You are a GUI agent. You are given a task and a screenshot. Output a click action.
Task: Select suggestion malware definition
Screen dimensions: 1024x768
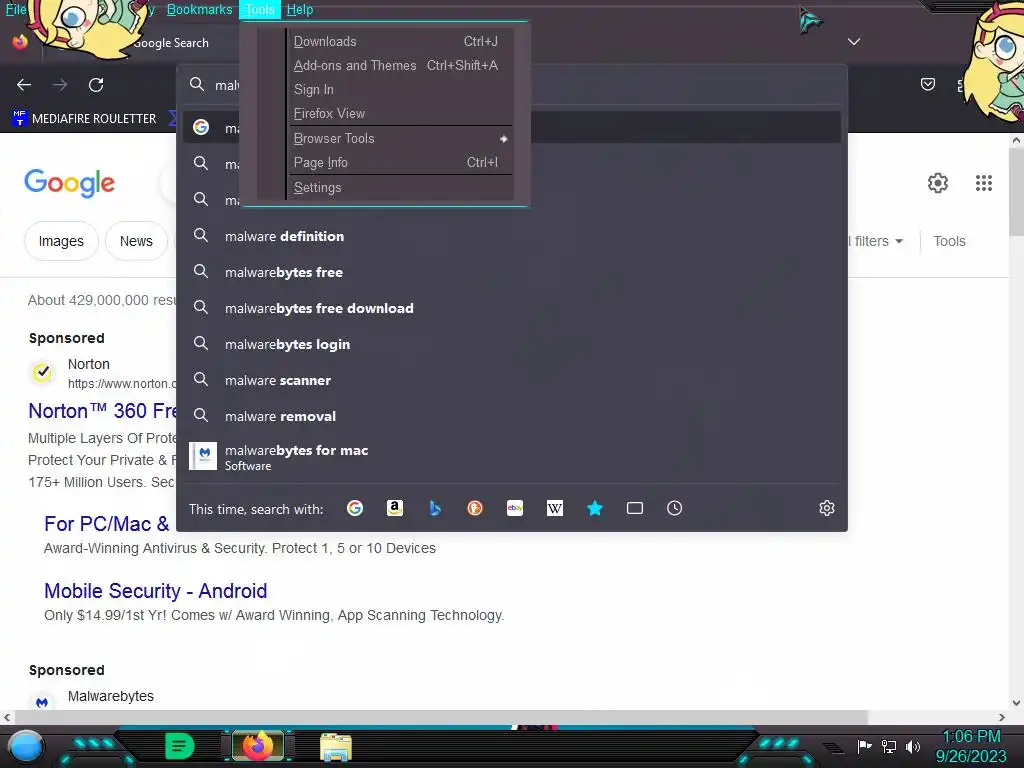coord(511,236)
